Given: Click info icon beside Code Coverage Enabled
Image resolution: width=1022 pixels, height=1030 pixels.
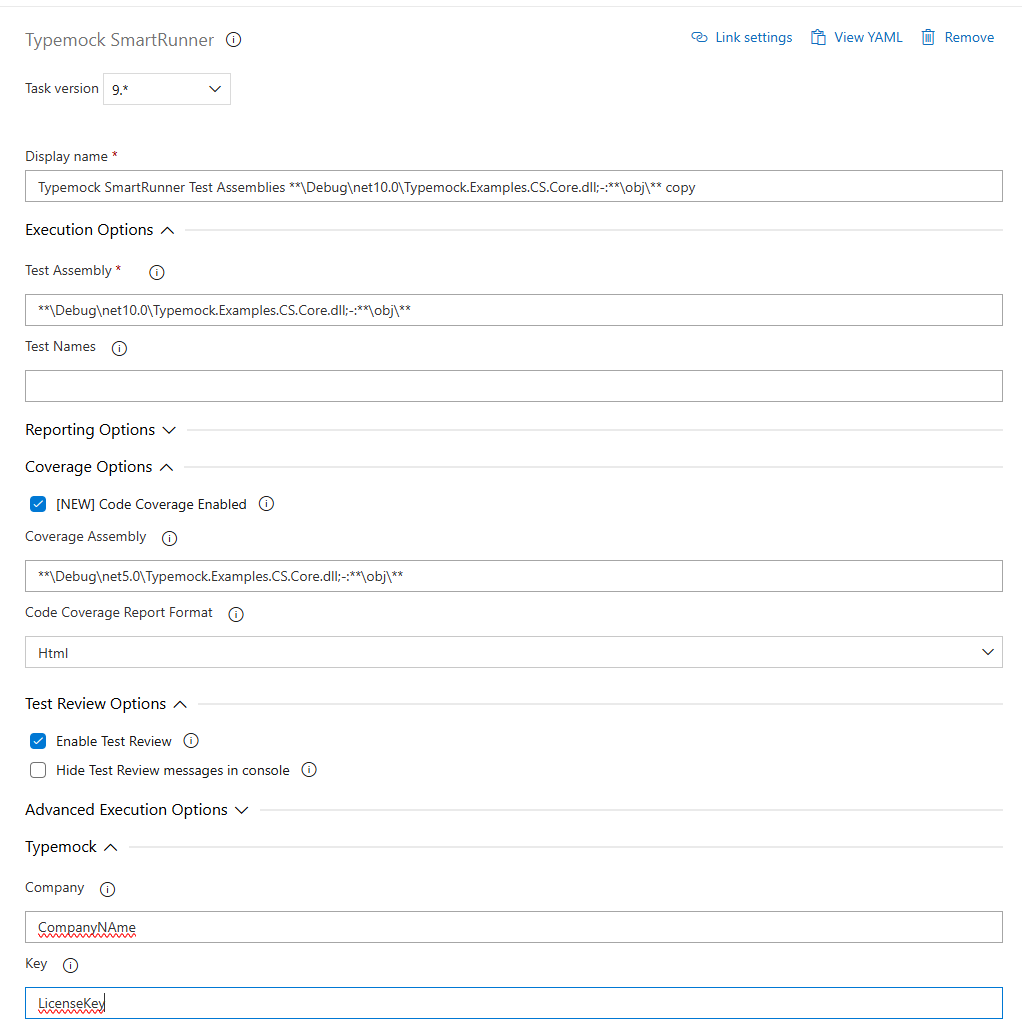Looking at the screenshot, I should tap(266, 504).
